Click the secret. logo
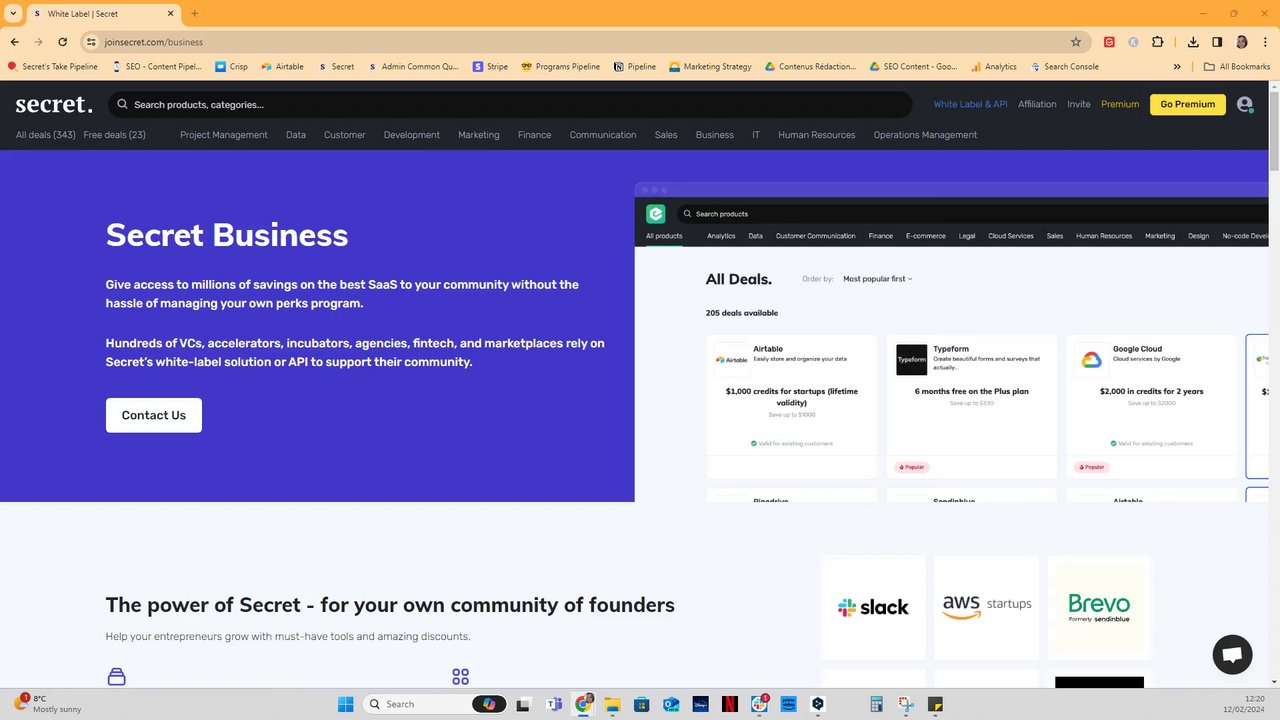The width and height of the screenshot is (1280, 720). coord(54,104)
